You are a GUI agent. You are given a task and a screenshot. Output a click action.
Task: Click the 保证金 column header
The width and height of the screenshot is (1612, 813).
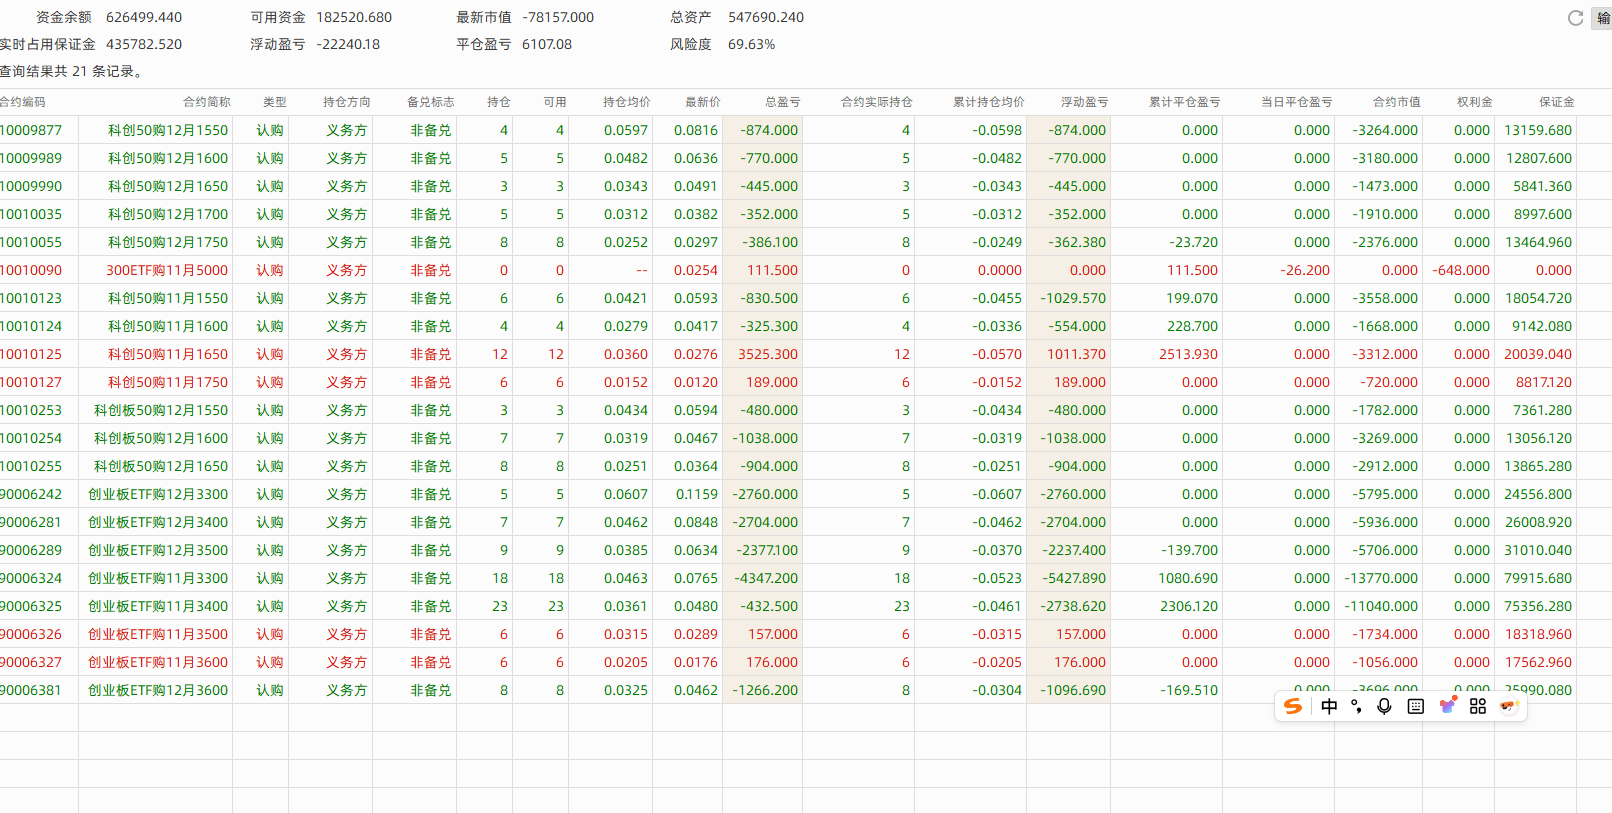point(1556,102)
